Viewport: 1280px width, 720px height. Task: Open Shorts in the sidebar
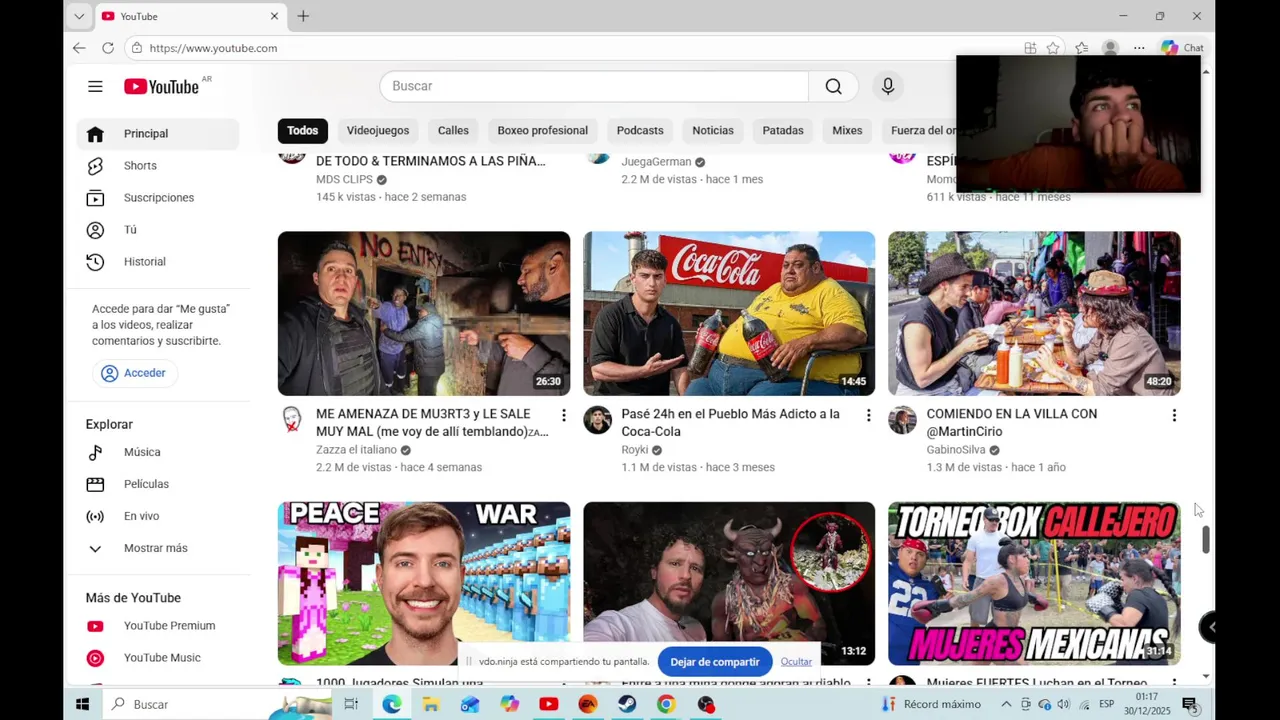157,166
